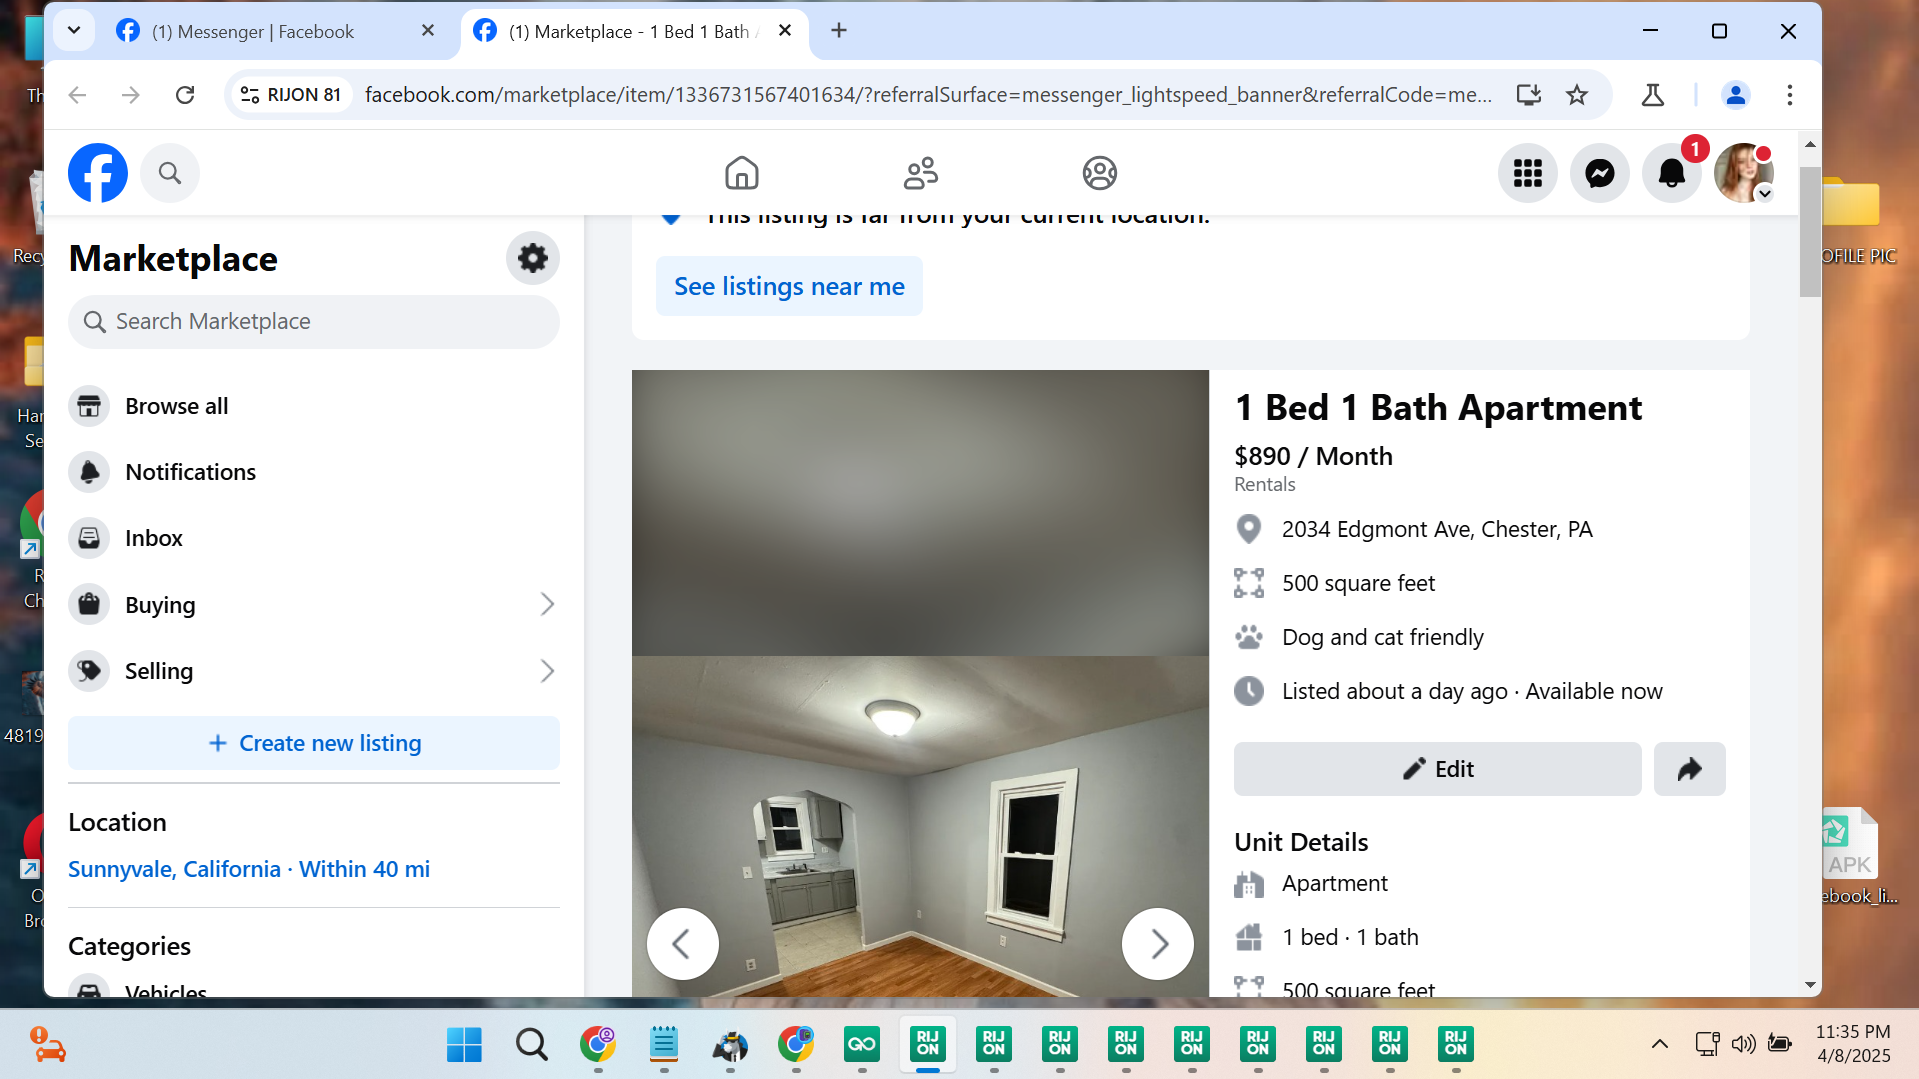Click the vertical scrollbar thumb
This screenshot has height=1079, width=1919.
click(x=1810, y=231)
